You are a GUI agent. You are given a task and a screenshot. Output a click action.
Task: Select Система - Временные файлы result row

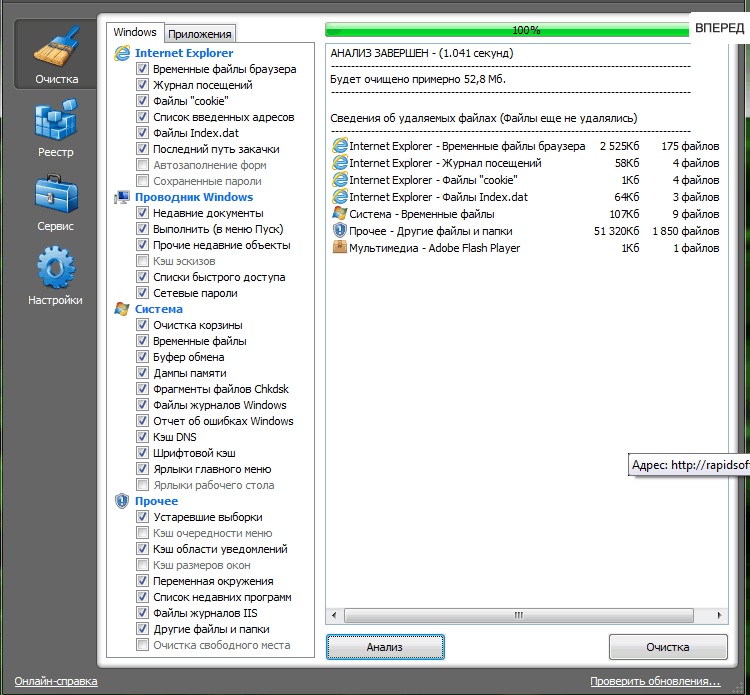coord(526,214)
